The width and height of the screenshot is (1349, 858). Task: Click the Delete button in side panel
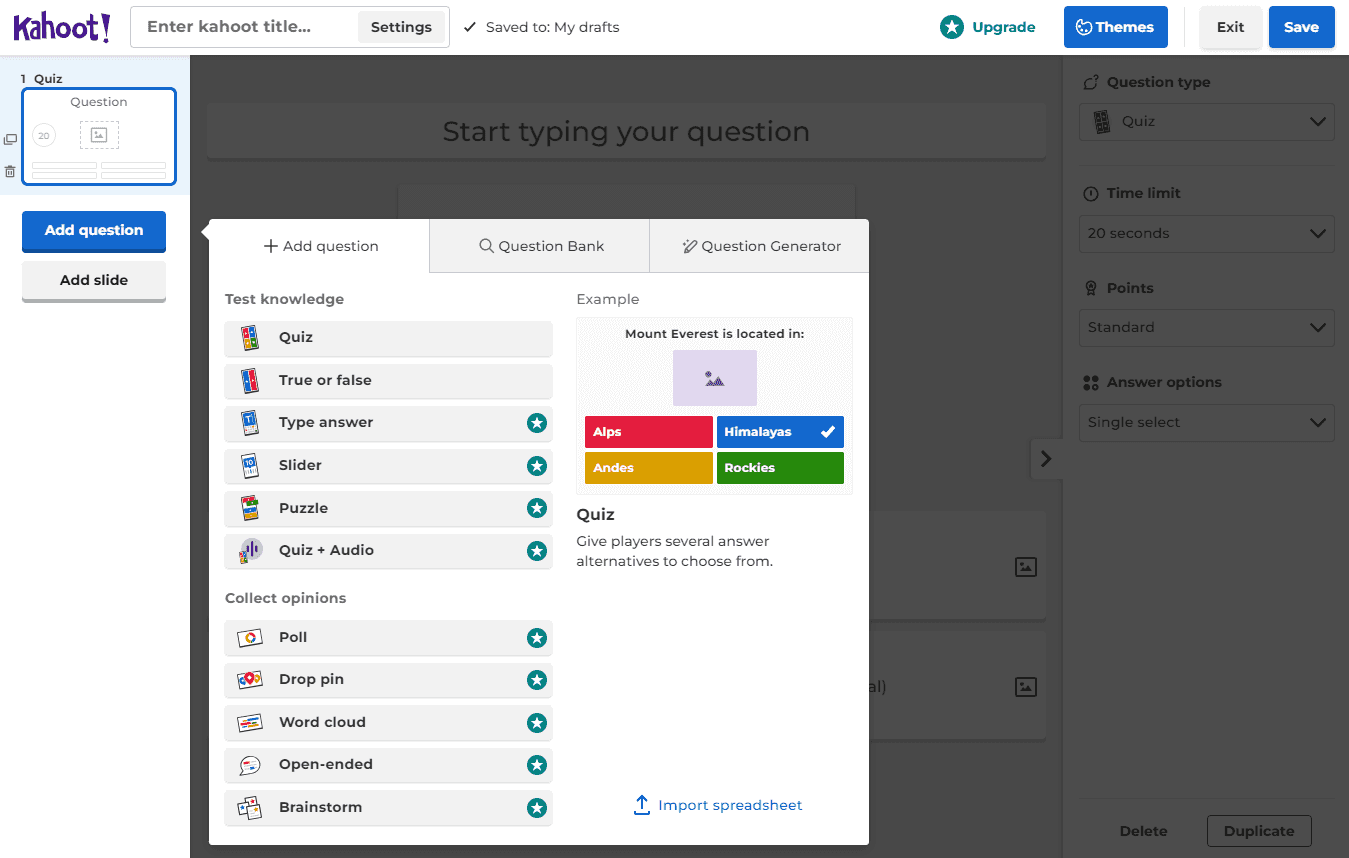(x=1143, y=831)
